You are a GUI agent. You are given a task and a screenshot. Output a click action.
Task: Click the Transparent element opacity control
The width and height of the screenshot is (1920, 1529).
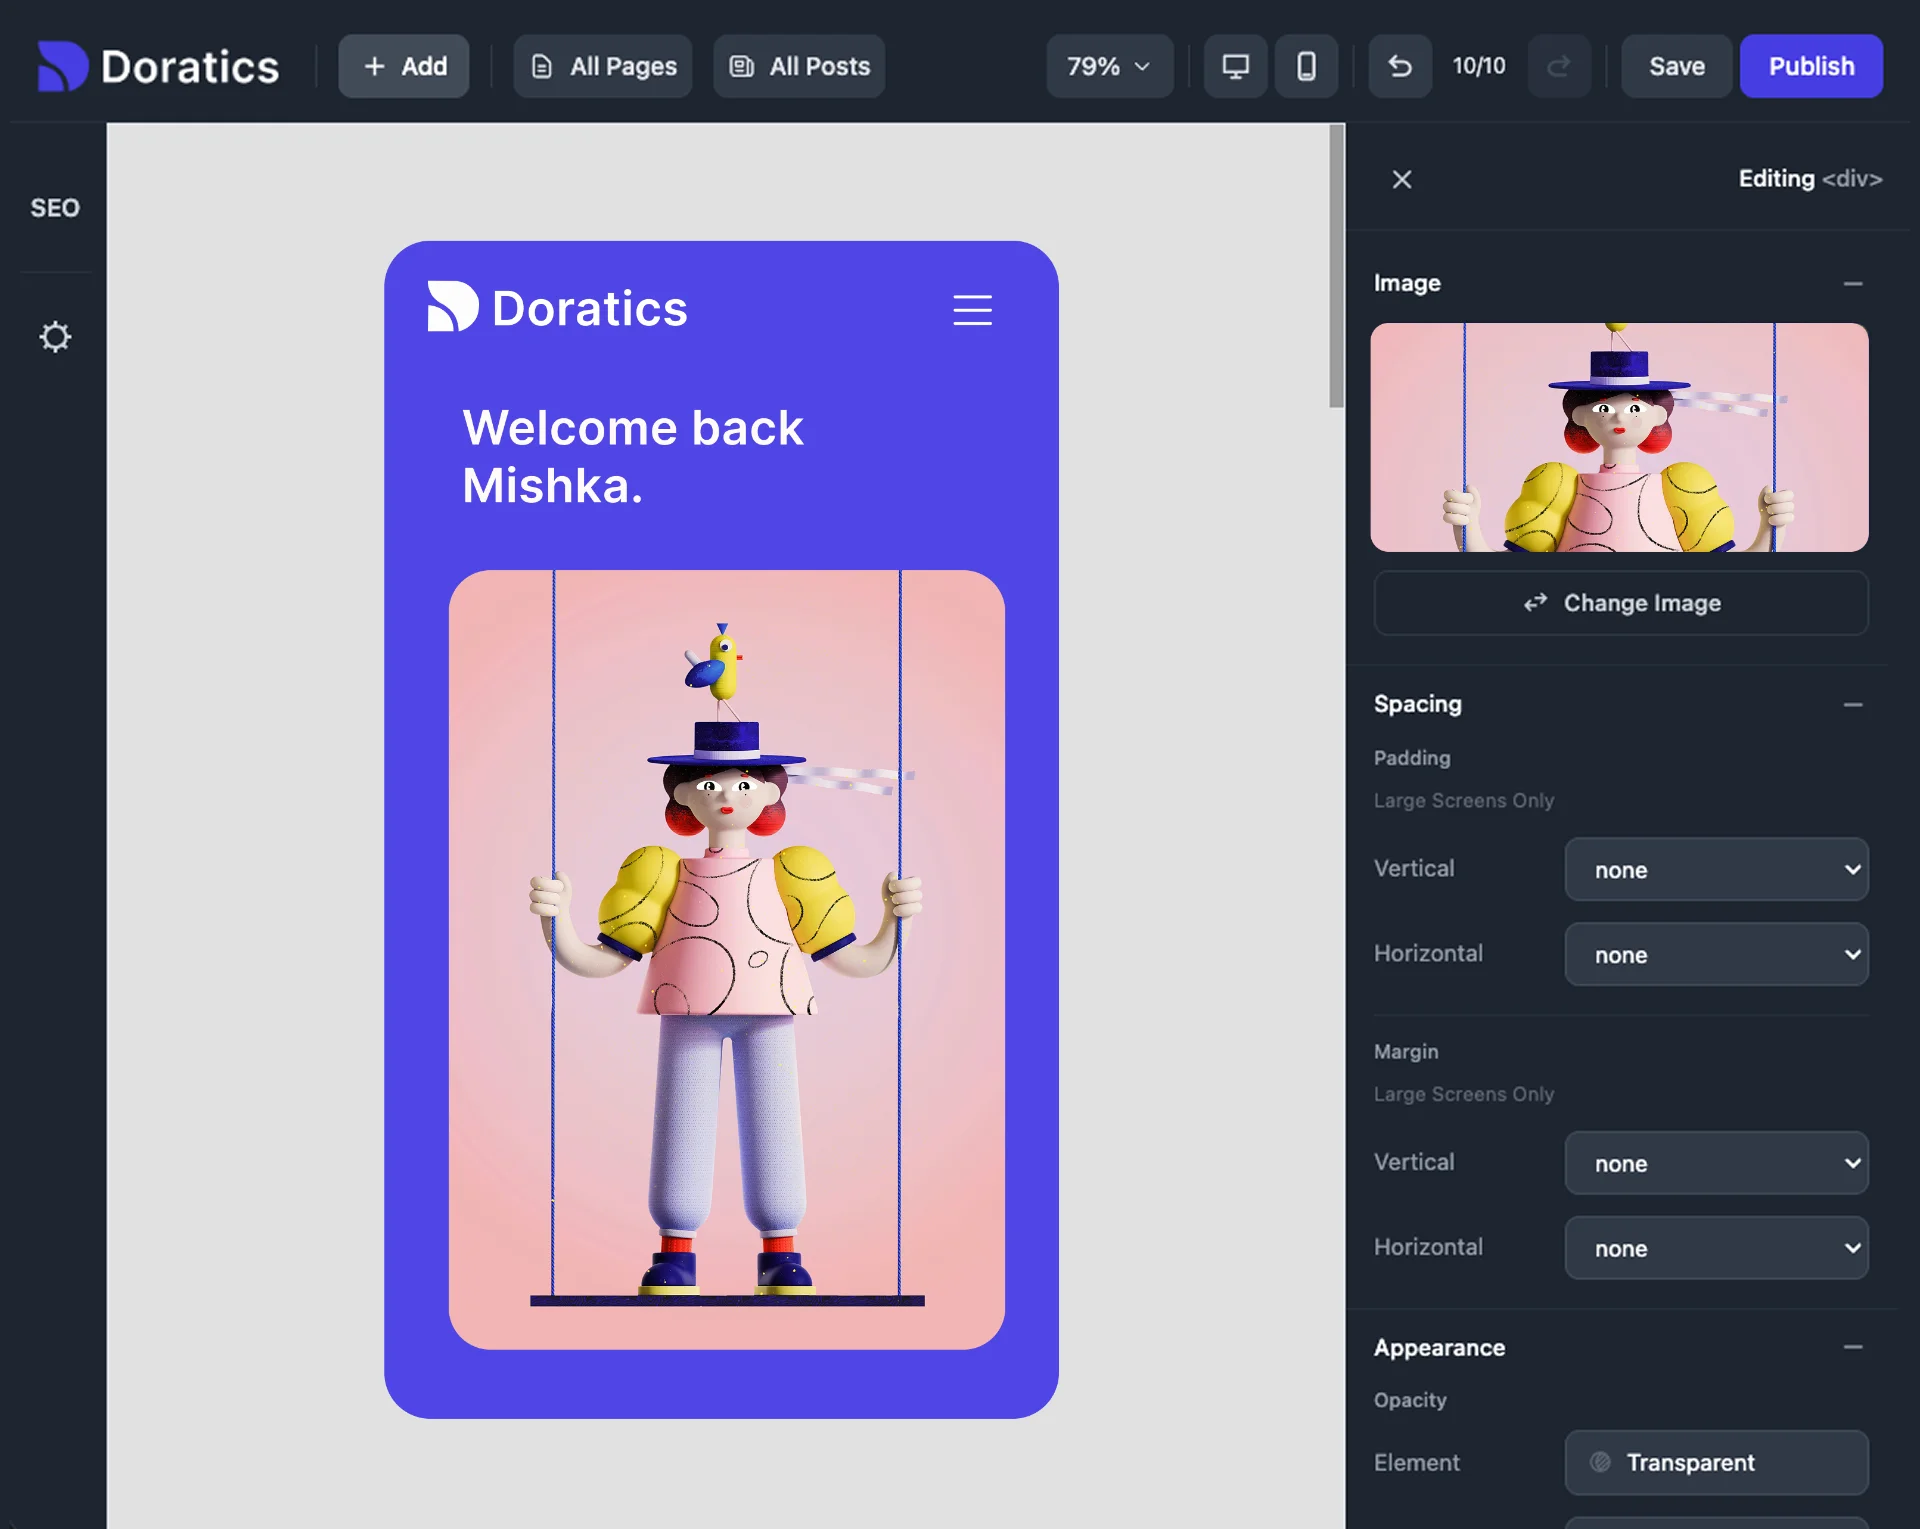pyautogui.click(x=1716, y=1462)
